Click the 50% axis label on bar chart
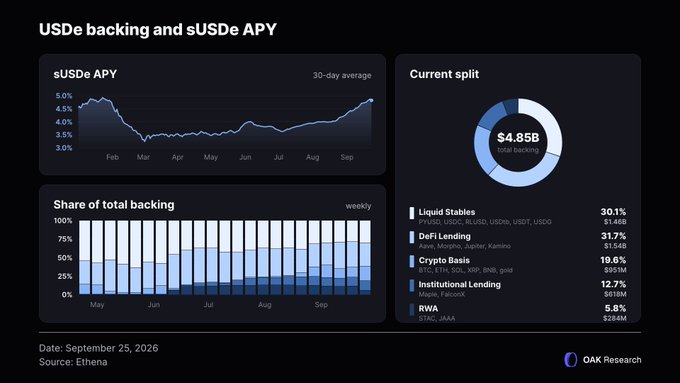680x383 pixels. (65, 258)
